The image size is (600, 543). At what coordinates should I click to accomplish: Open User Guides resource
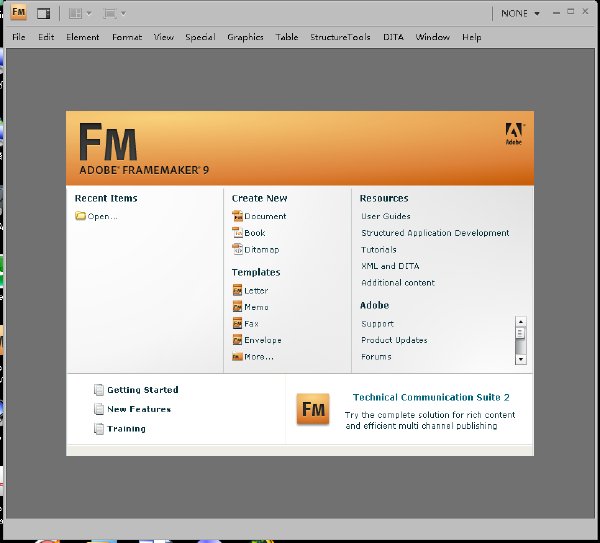(x=386, y=216)
